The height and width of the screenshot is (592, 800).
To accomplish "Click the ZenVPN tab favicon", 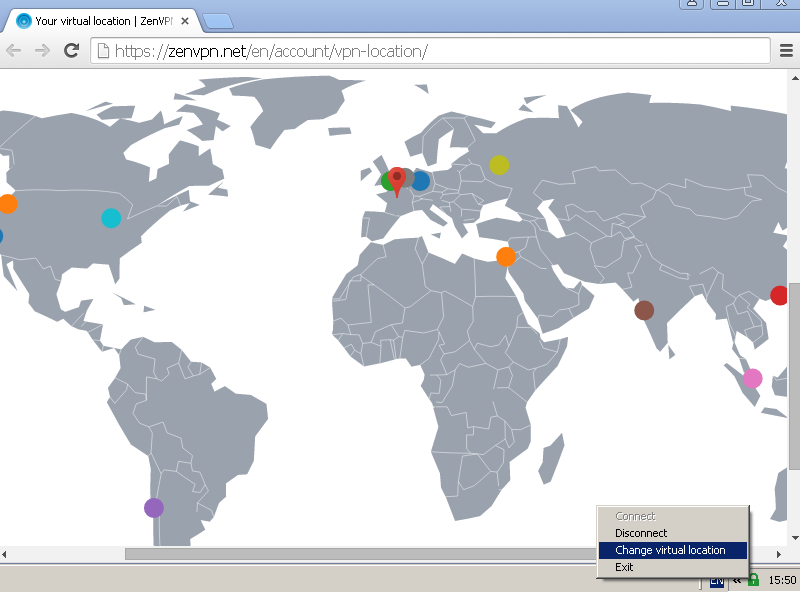I will [x=23, y=21].
